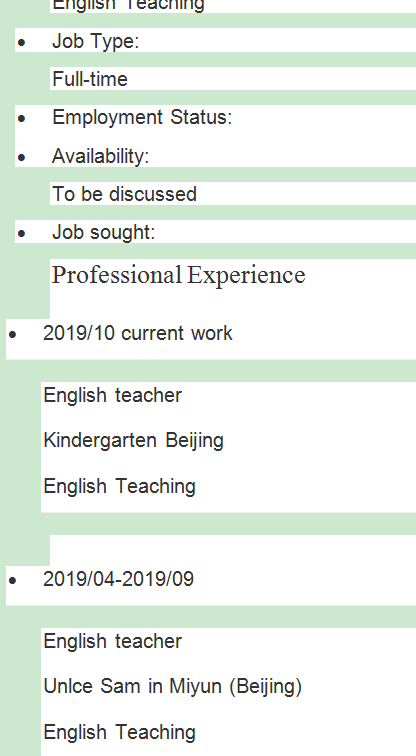This screenshot has height=756, width=416.
Task: Click 'English teacher' under 2019/10 current work
Action: [113, 395]
